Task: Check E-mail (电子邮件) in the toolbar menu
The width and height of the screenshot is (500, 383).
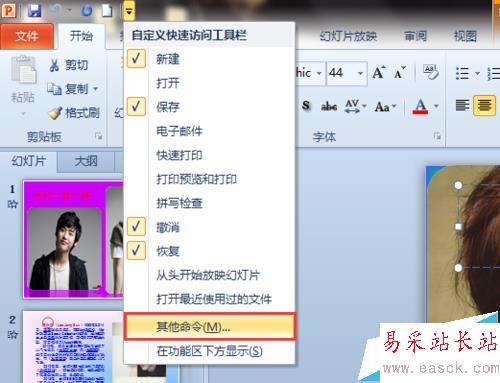Action: pyautogui.click(x=209, y=131)
